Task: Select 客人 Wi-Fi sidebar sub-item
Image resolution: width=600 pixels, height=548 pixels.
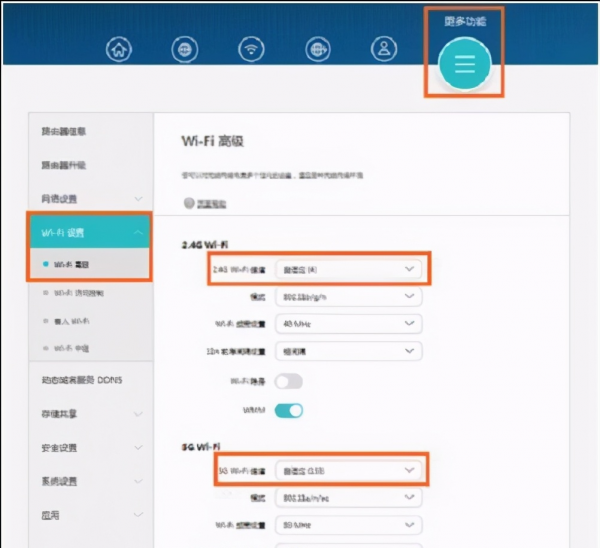Action: tap(72, 321)
